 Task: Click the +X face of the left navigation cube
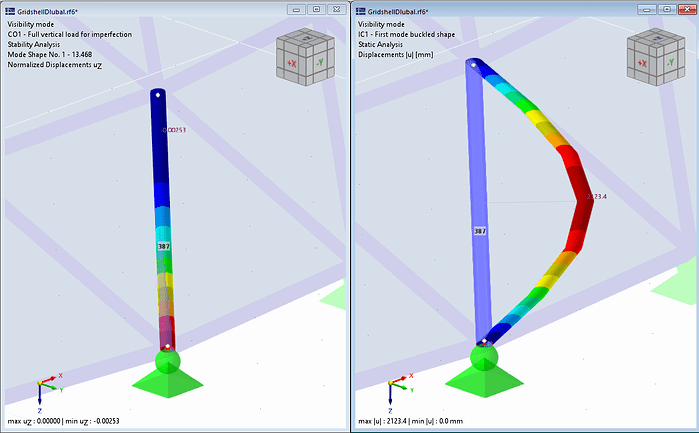[x=293, y=62]
